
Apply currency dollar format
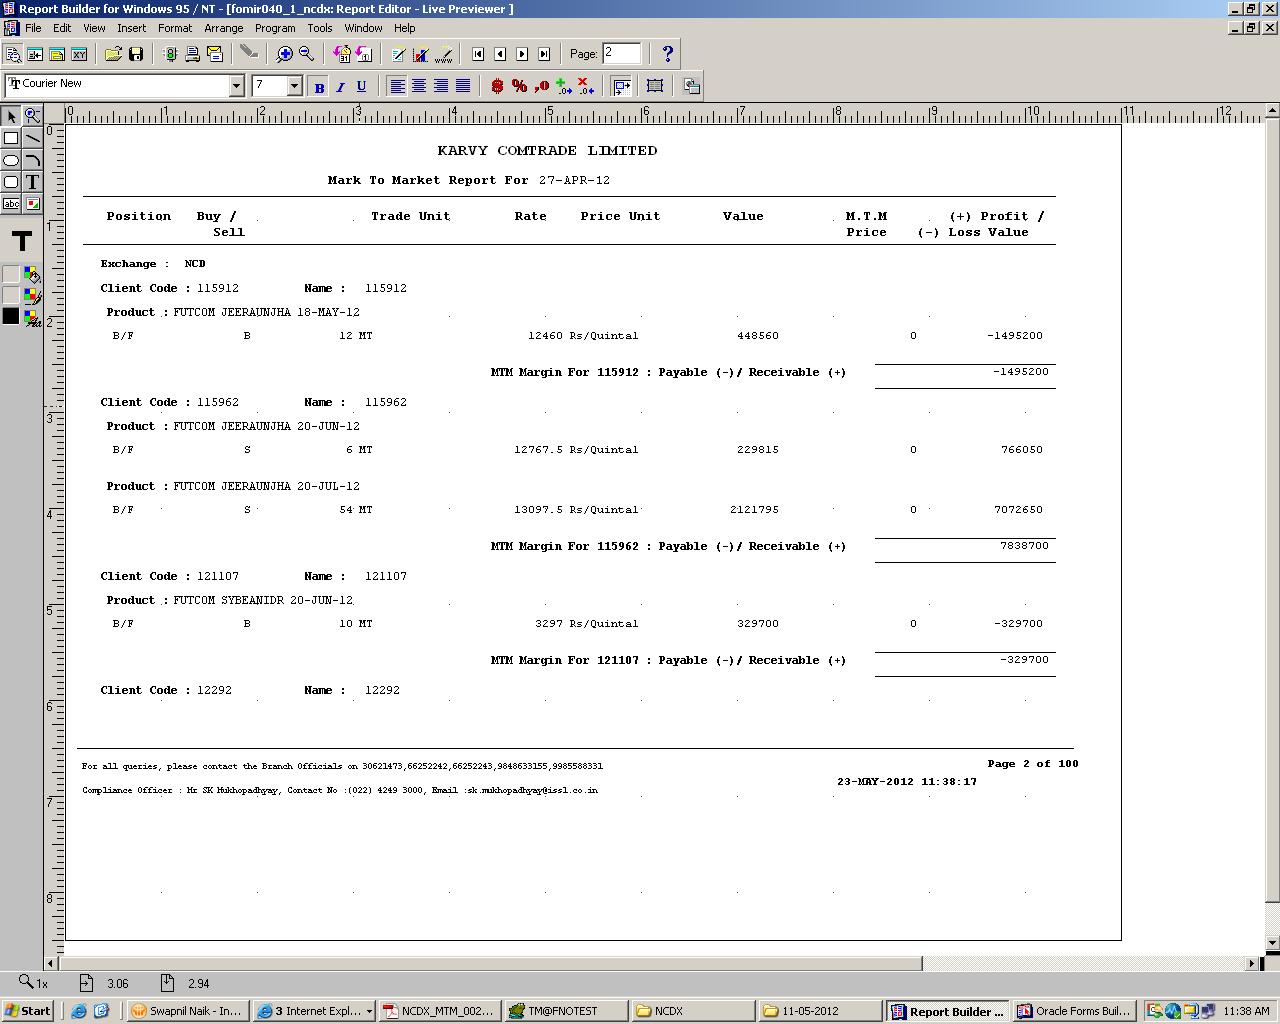coord(497,86)
